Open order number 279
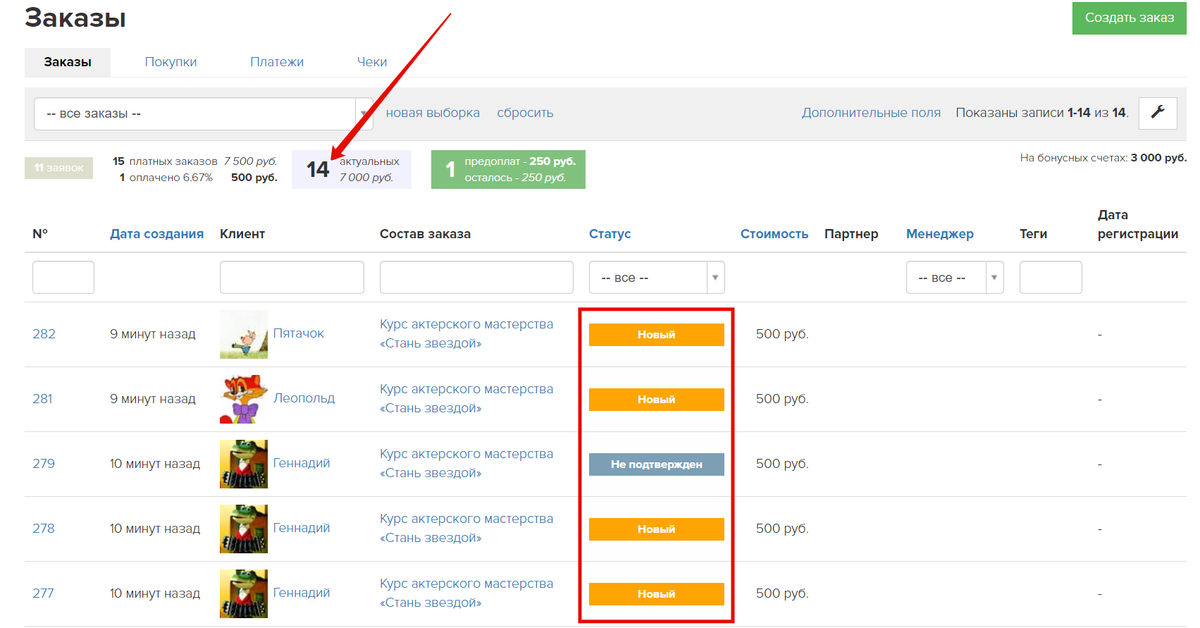 point(44,464)
